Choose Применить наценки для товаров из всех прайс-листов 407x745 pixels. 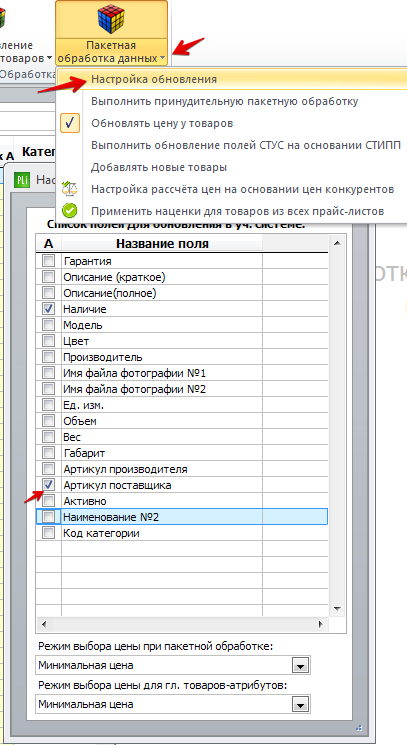click(237, 211)
